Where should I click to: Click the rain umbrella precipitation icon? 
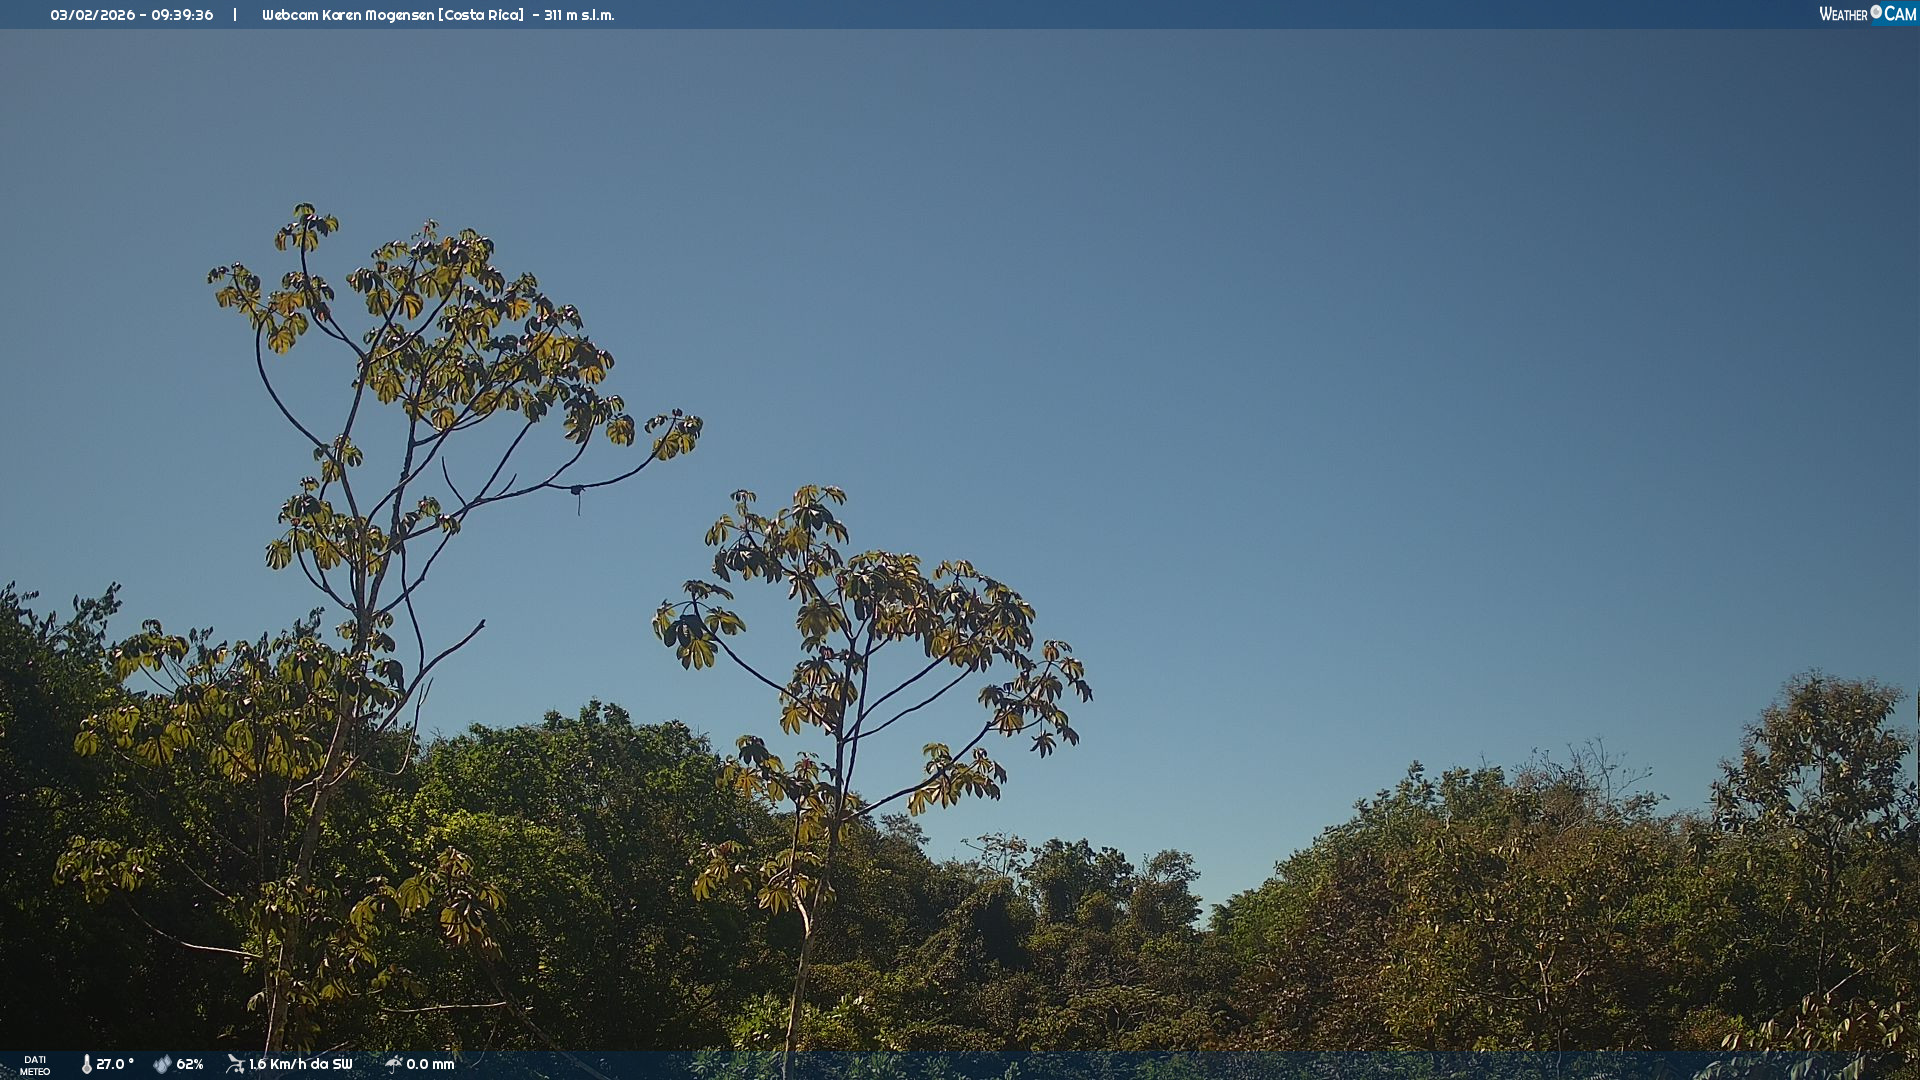(393, 1064)
